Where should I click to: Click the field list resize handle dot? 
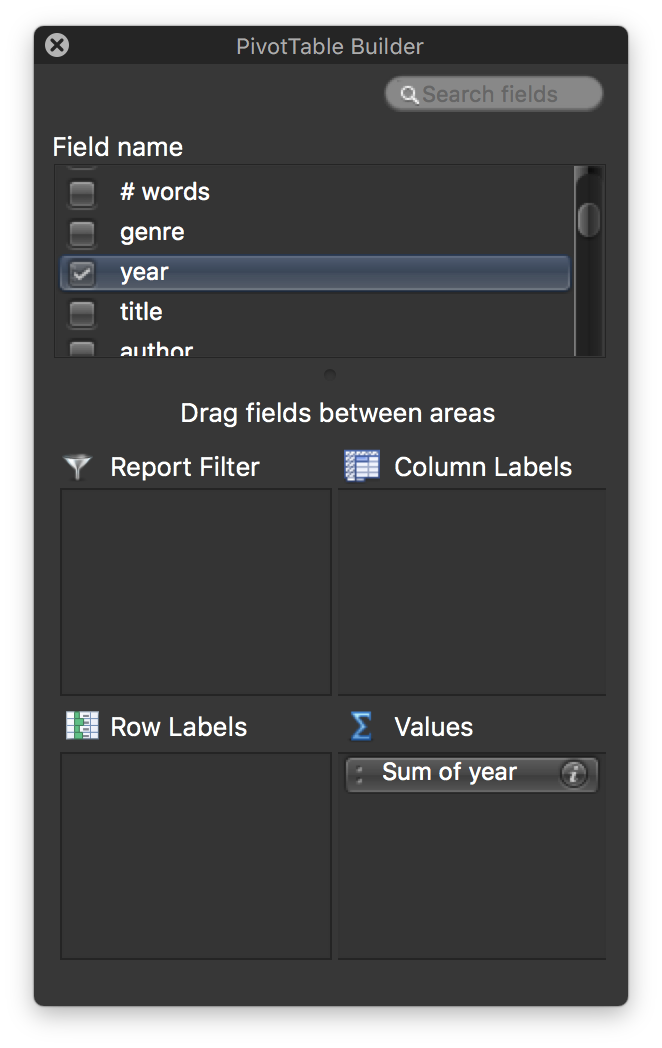(330, 374)
